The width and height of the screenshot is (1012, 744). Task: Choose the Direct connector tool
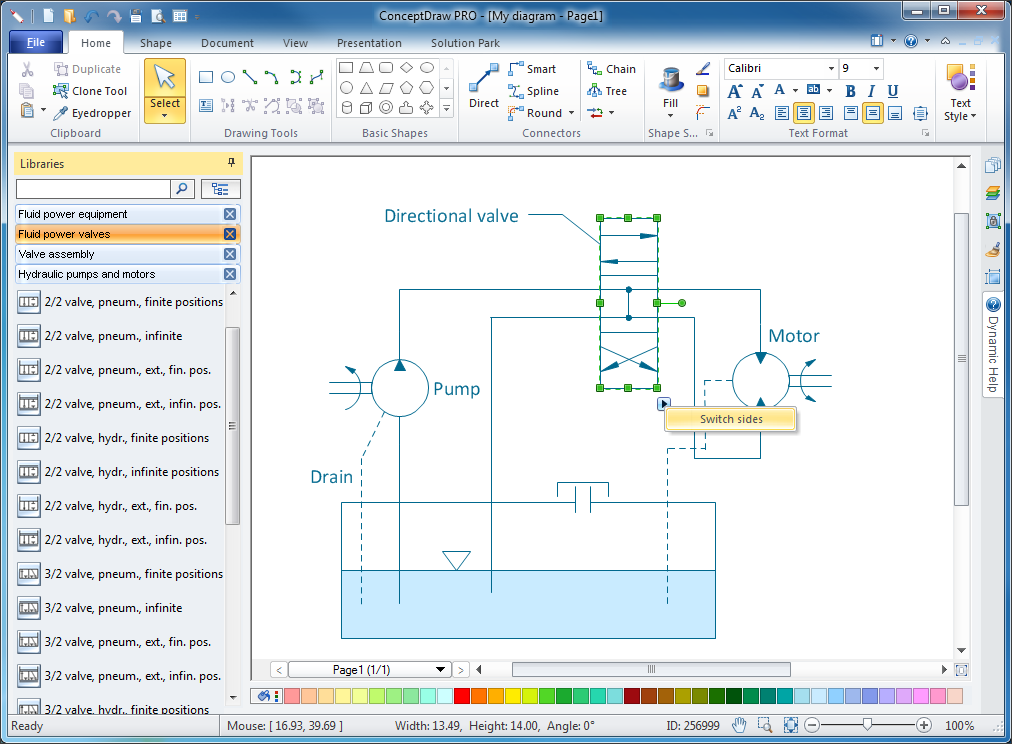pos(484,86)
